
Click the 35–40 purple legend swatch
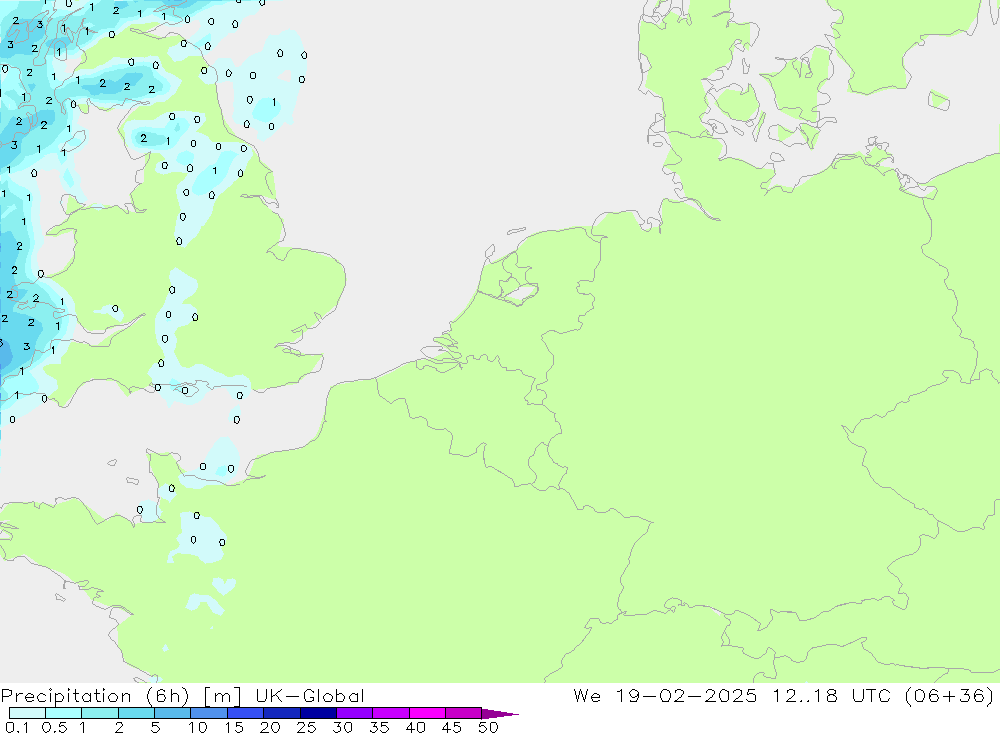point(391,713)
